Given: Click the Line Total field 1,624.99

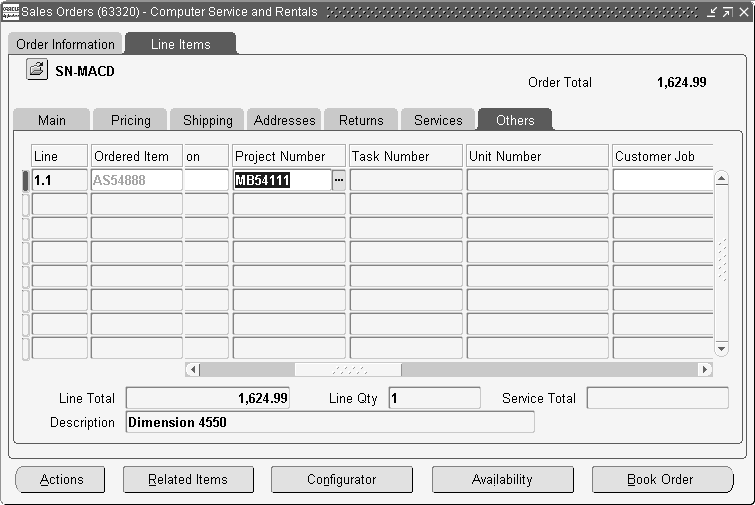Looking at the screenshot, I should (208, 398).
